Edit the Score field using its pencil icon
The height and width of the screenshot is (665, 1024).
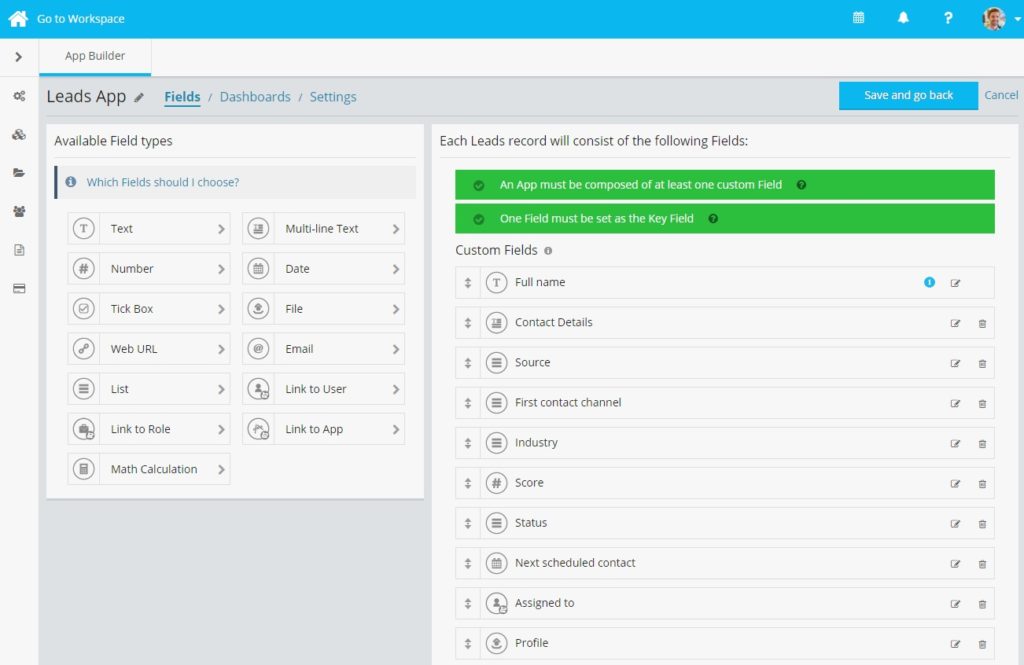(956, 483)
